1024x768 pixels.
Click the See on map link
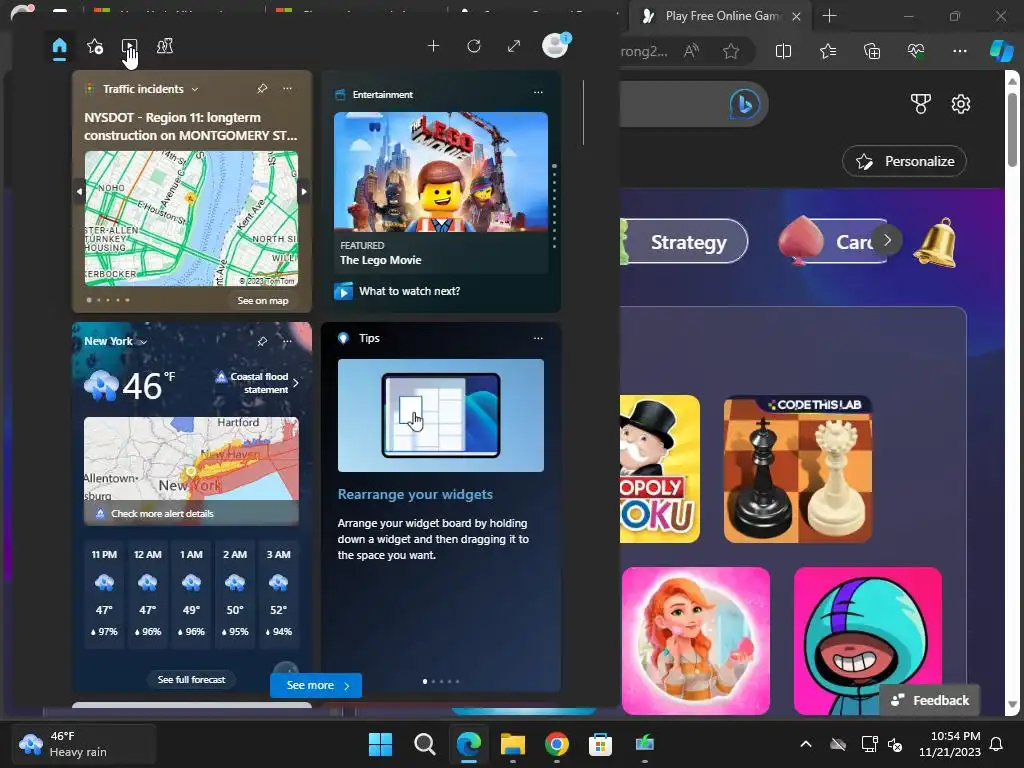[x=263, y=300]
